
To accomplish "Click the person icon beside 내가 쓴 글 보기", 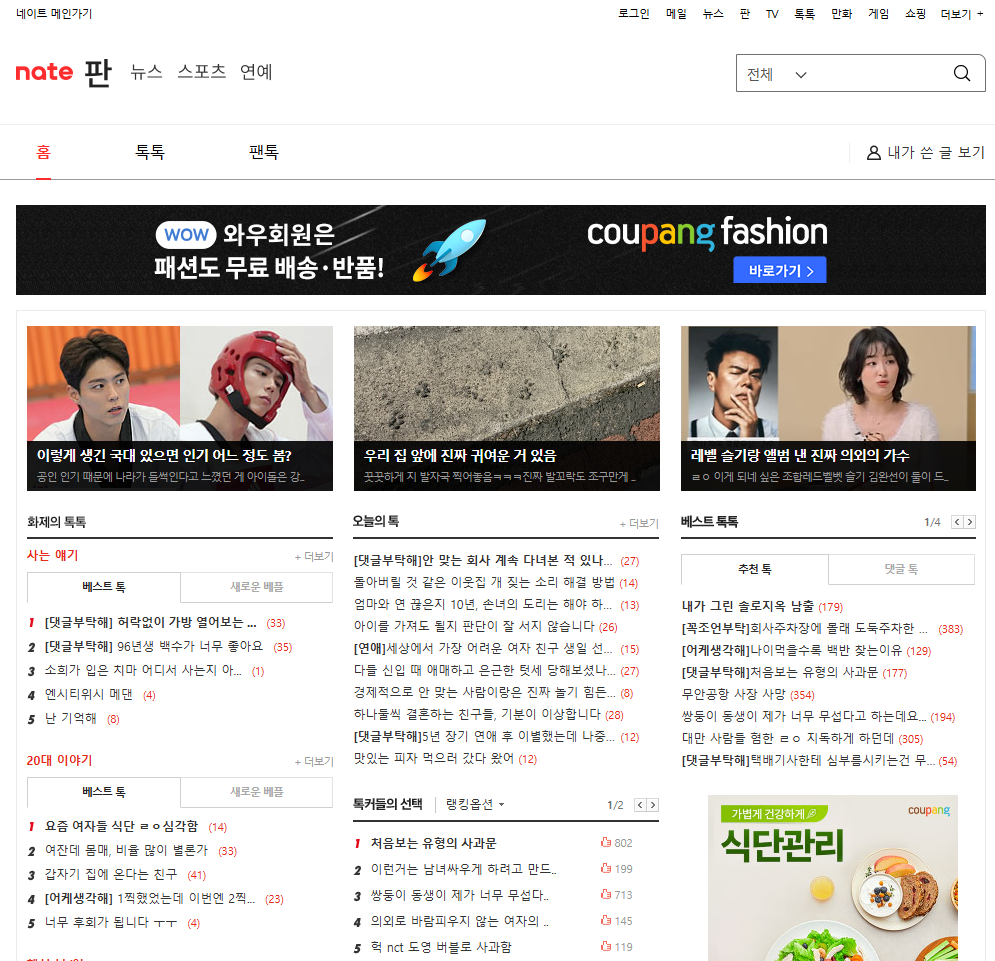I will point(873,152).
